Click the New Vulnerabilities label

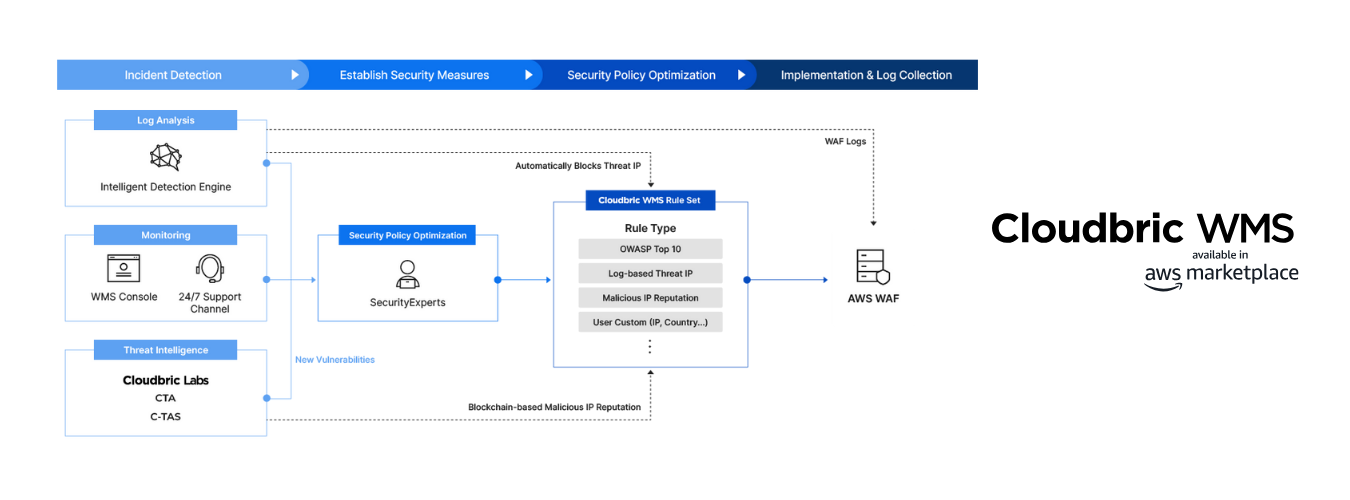[335, 359]
